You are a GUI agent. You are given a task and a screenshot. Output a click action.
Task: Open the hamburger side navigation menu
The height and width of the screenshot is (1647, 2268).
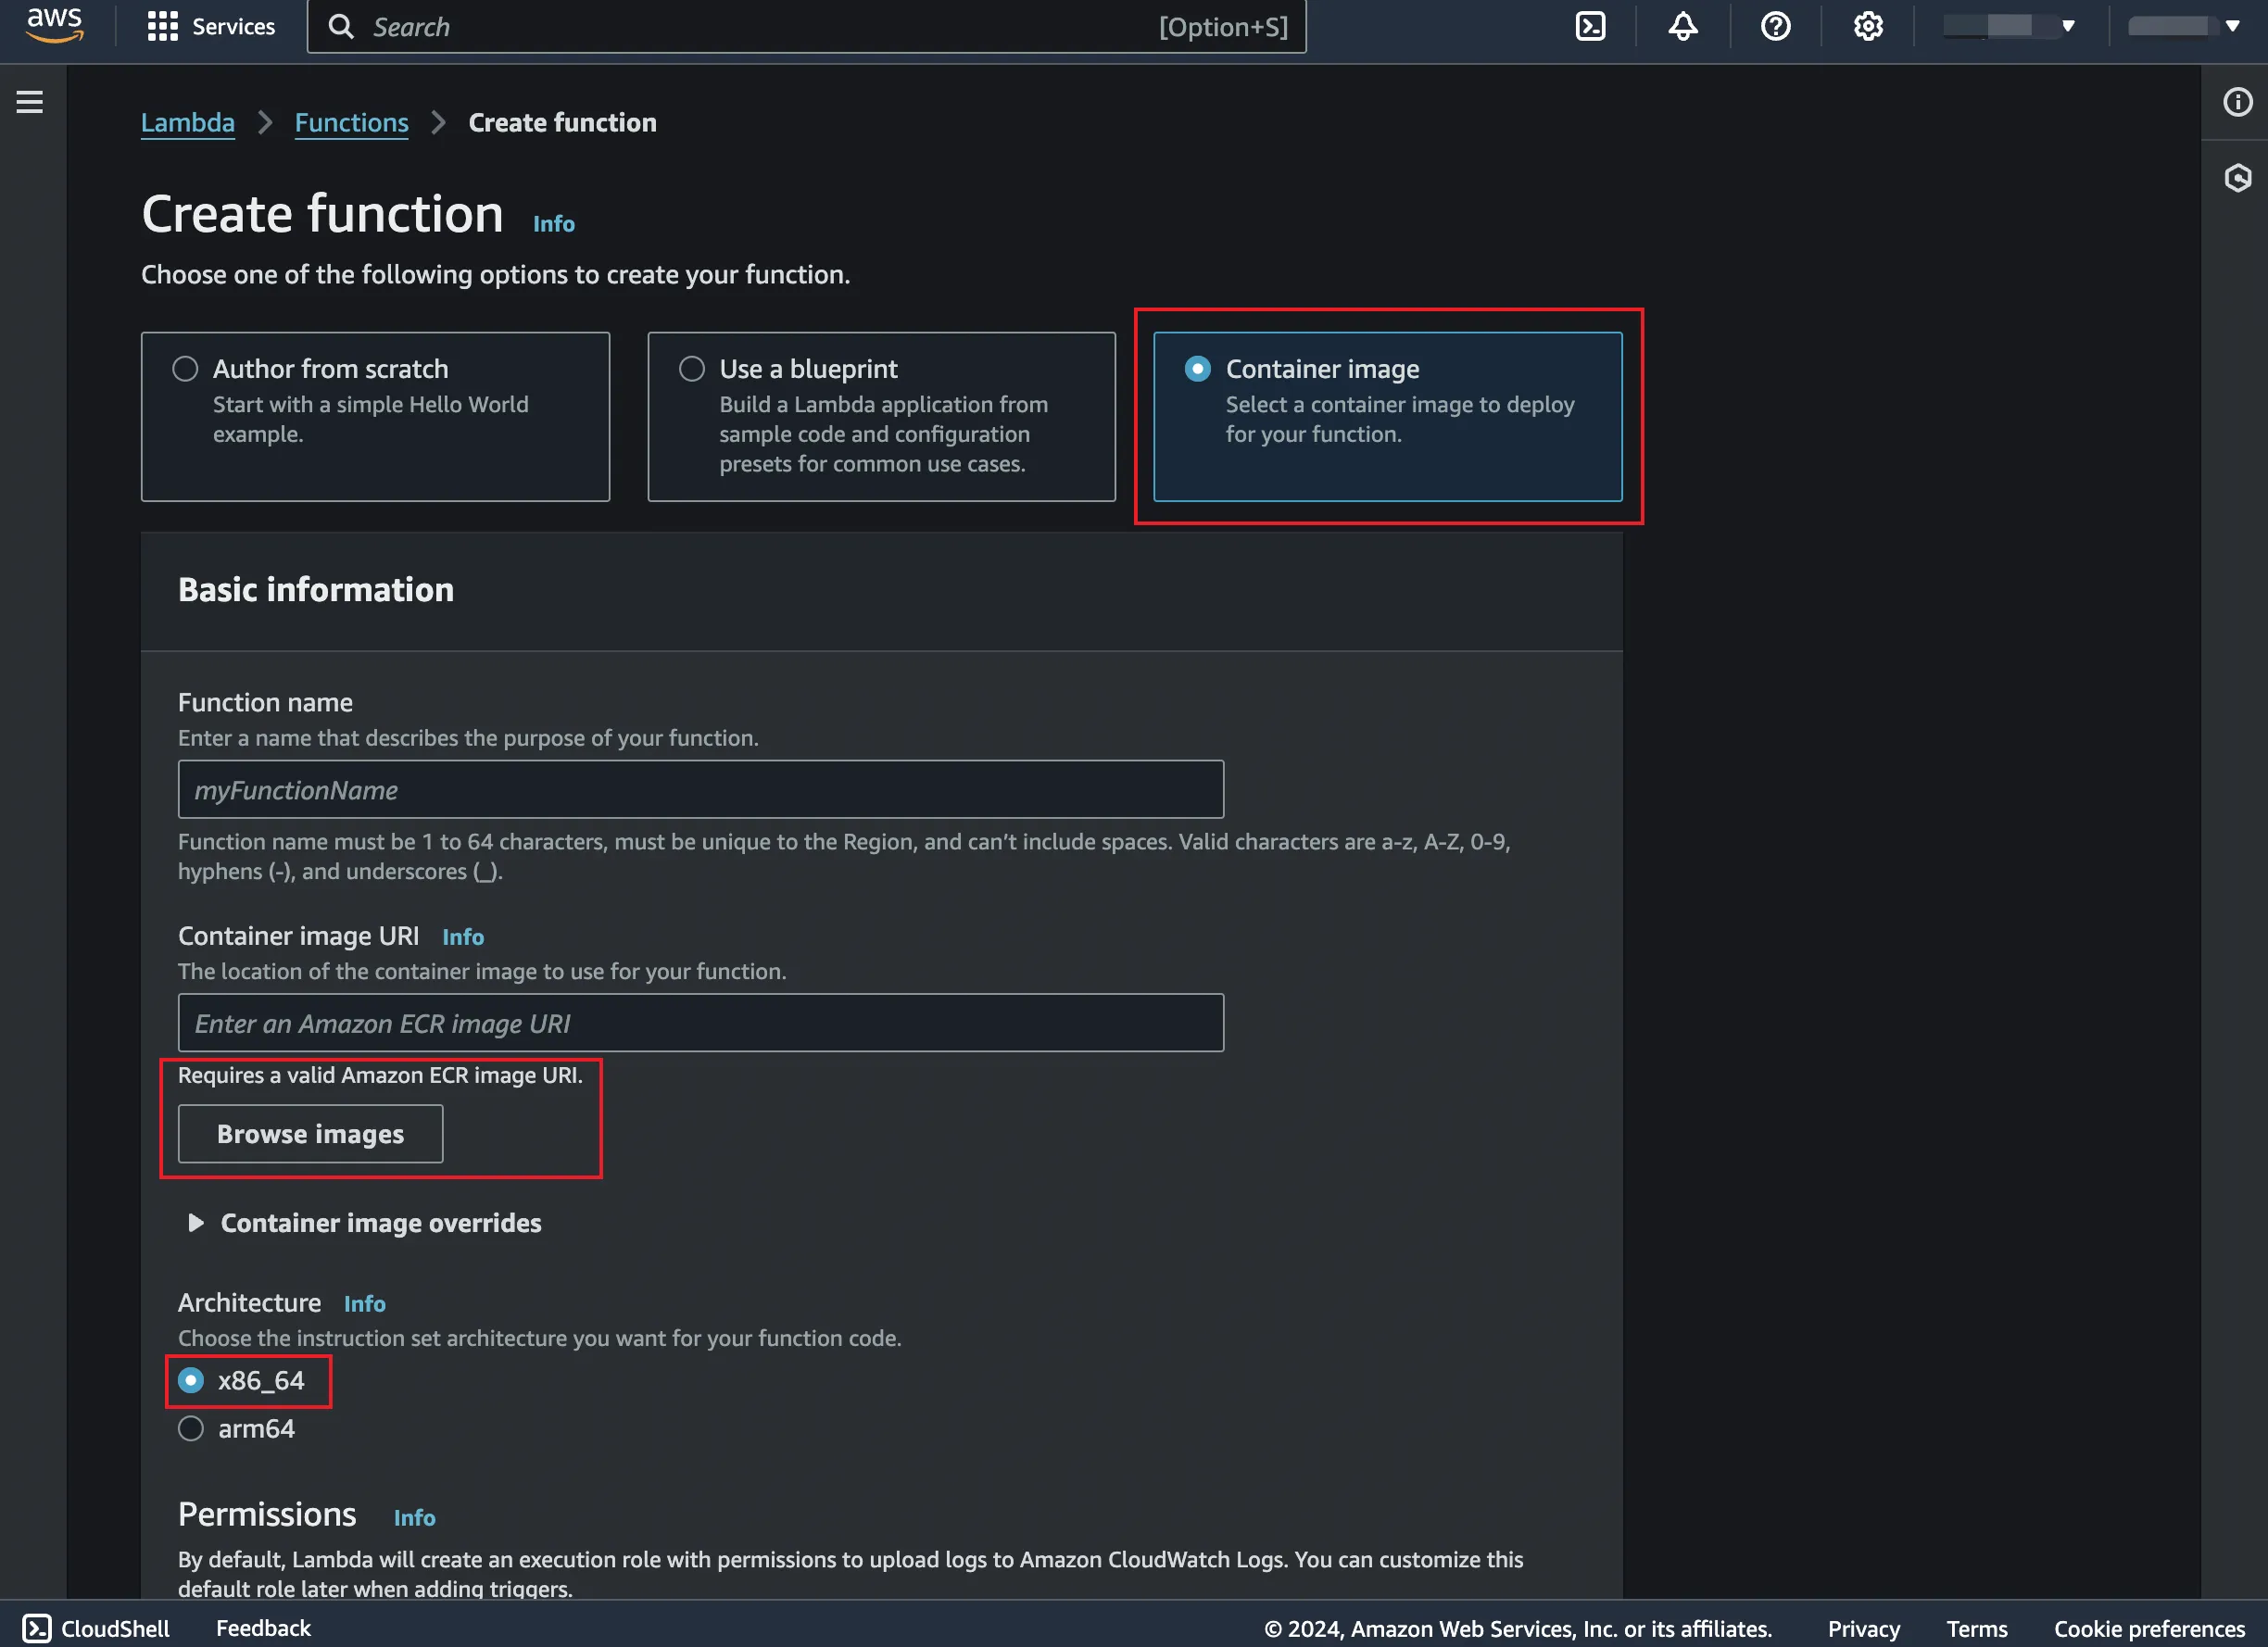[x=30, y=102]
